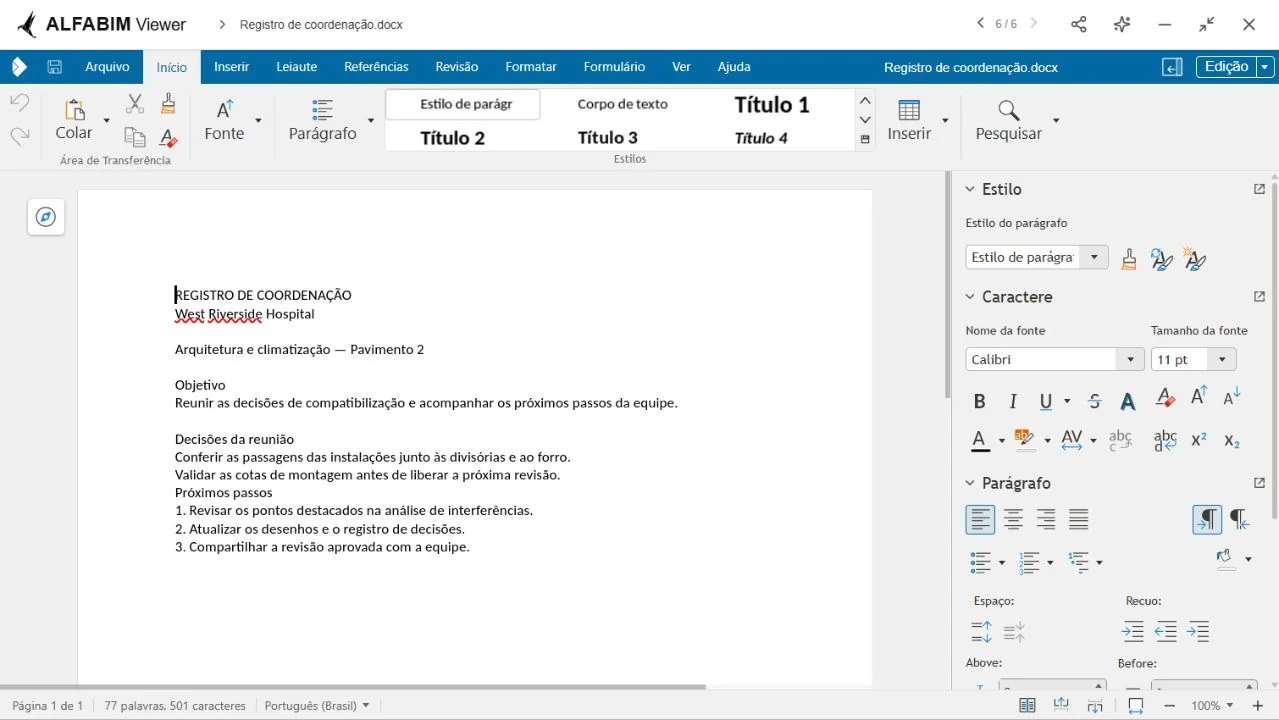1279x720 pixels.
Task: Click the font color A swatch button
Action: pos(980,440)
